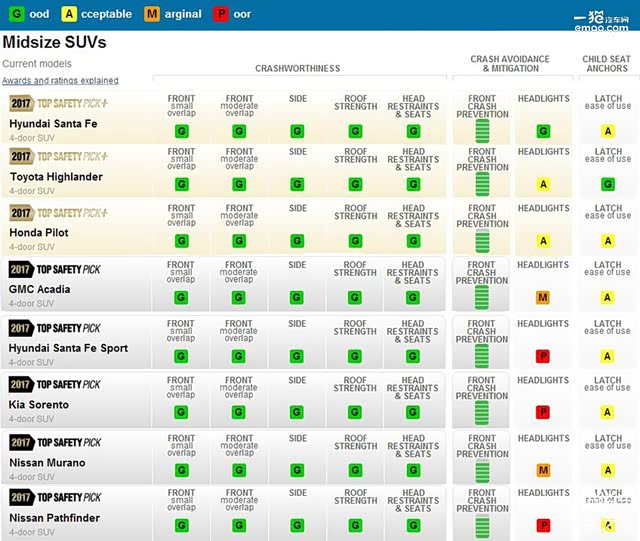Open the Nissan Murano model name
Screen dimensions: 640x541
(x=47, y=463)
